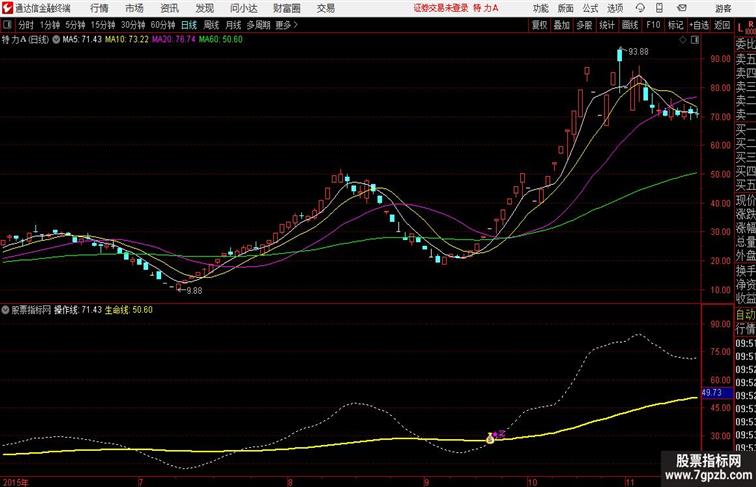Switch to the 分时 period tab
The height and width of the screenshot is (487, 756).
26,25
